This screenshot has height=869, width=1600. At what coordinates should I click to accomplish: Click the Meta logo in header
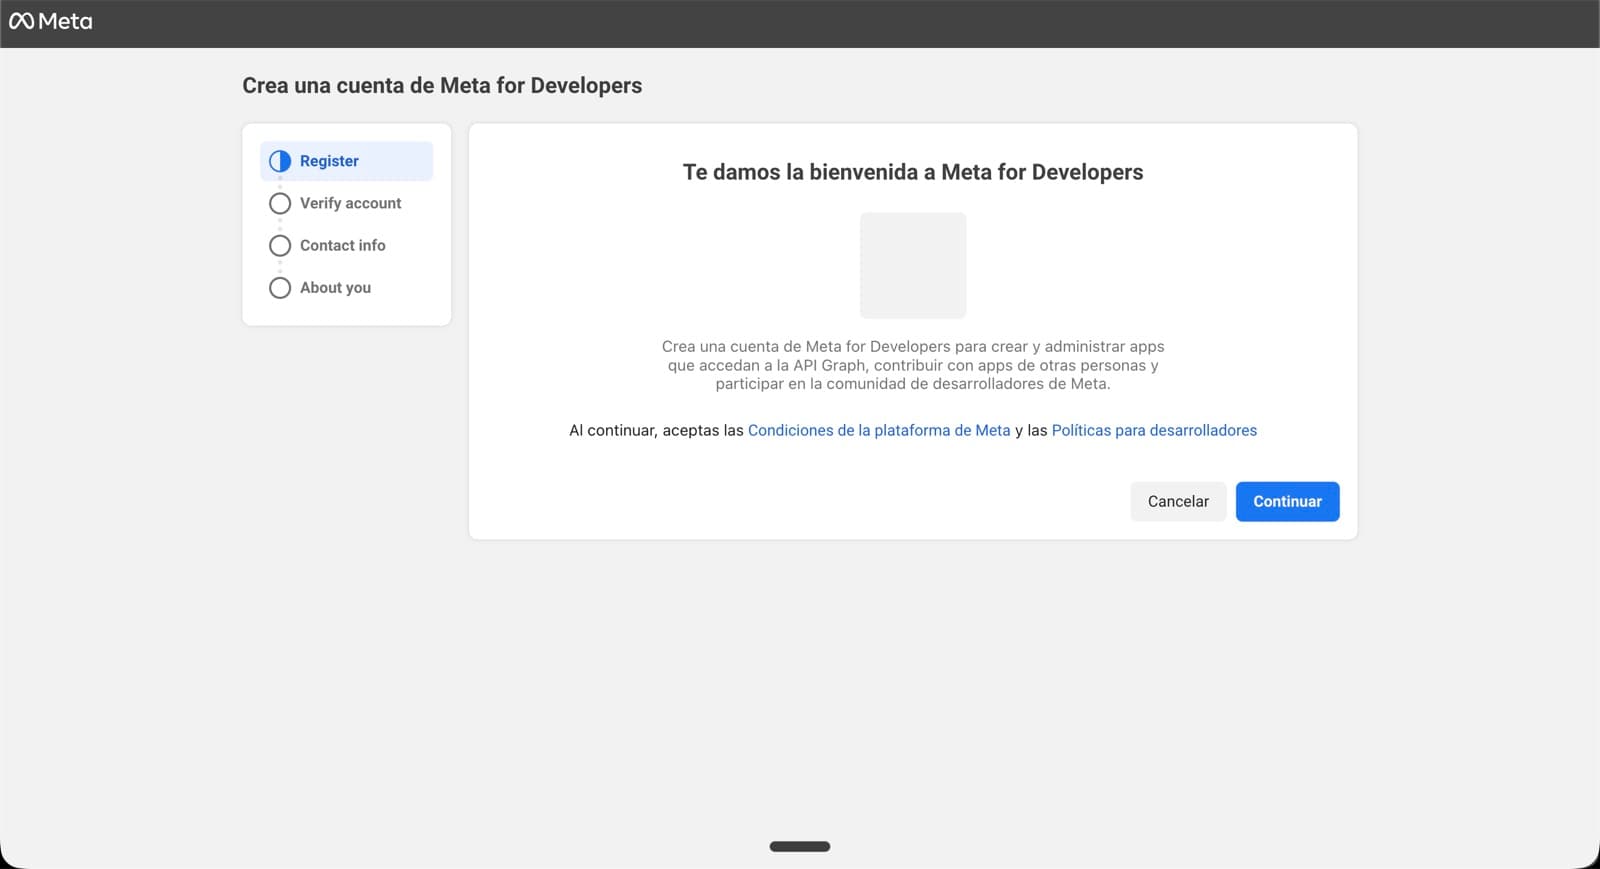50,21
